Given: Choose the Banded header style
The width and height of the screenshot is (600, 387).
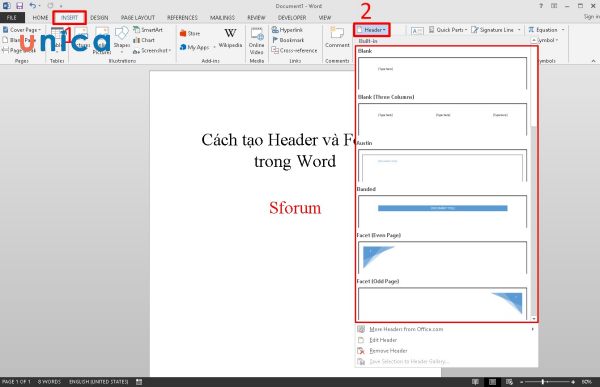Looking at the screenshot, I should tap(442, 211).
